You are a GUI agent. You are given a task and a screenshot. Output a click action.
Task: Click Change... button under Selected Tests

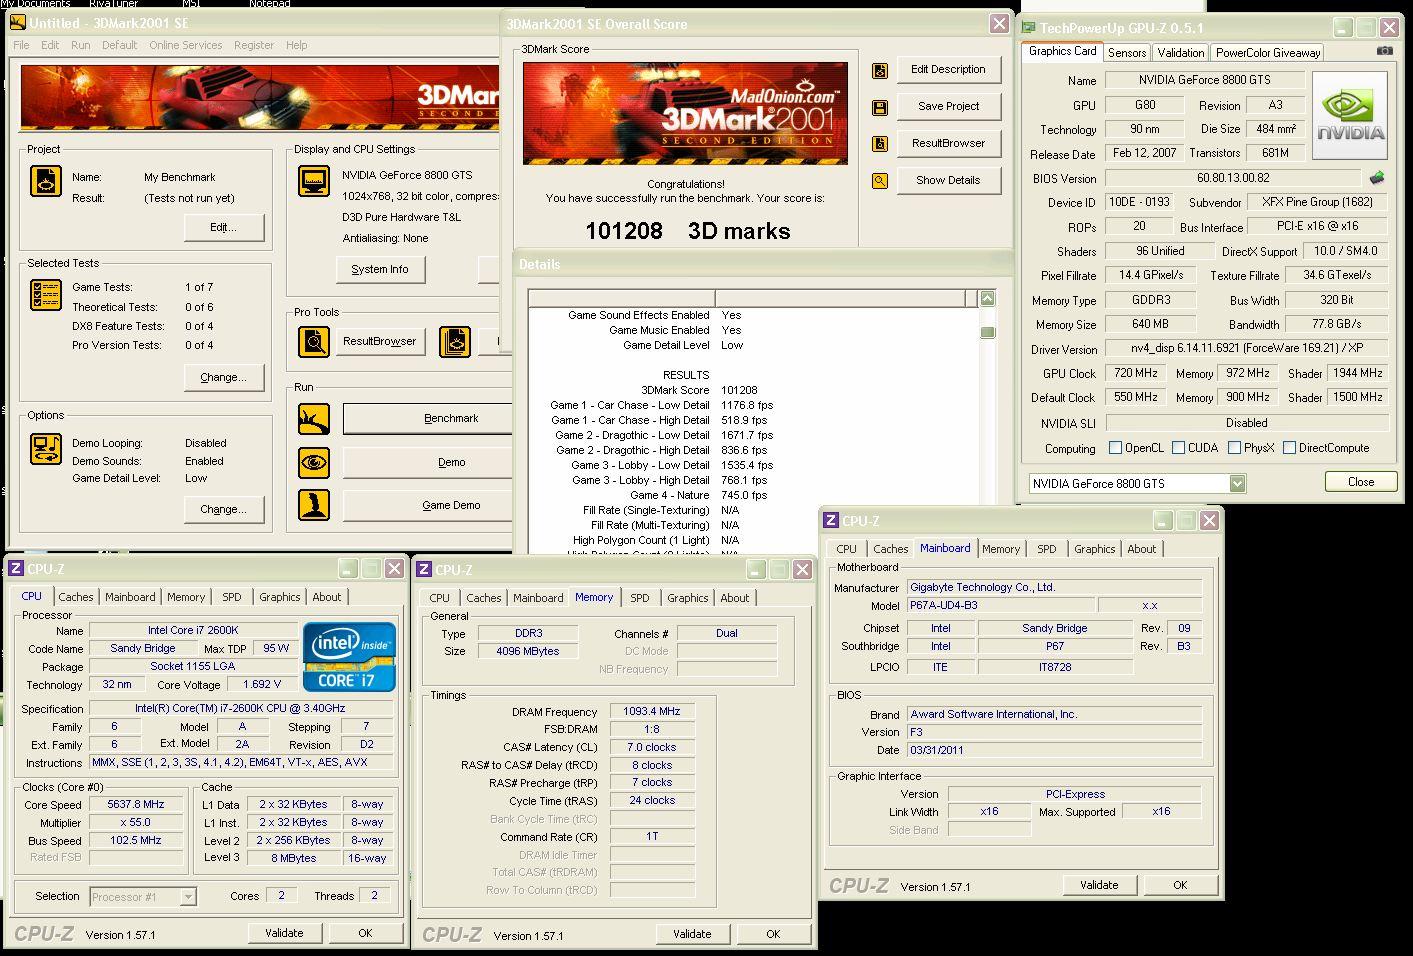224,378
